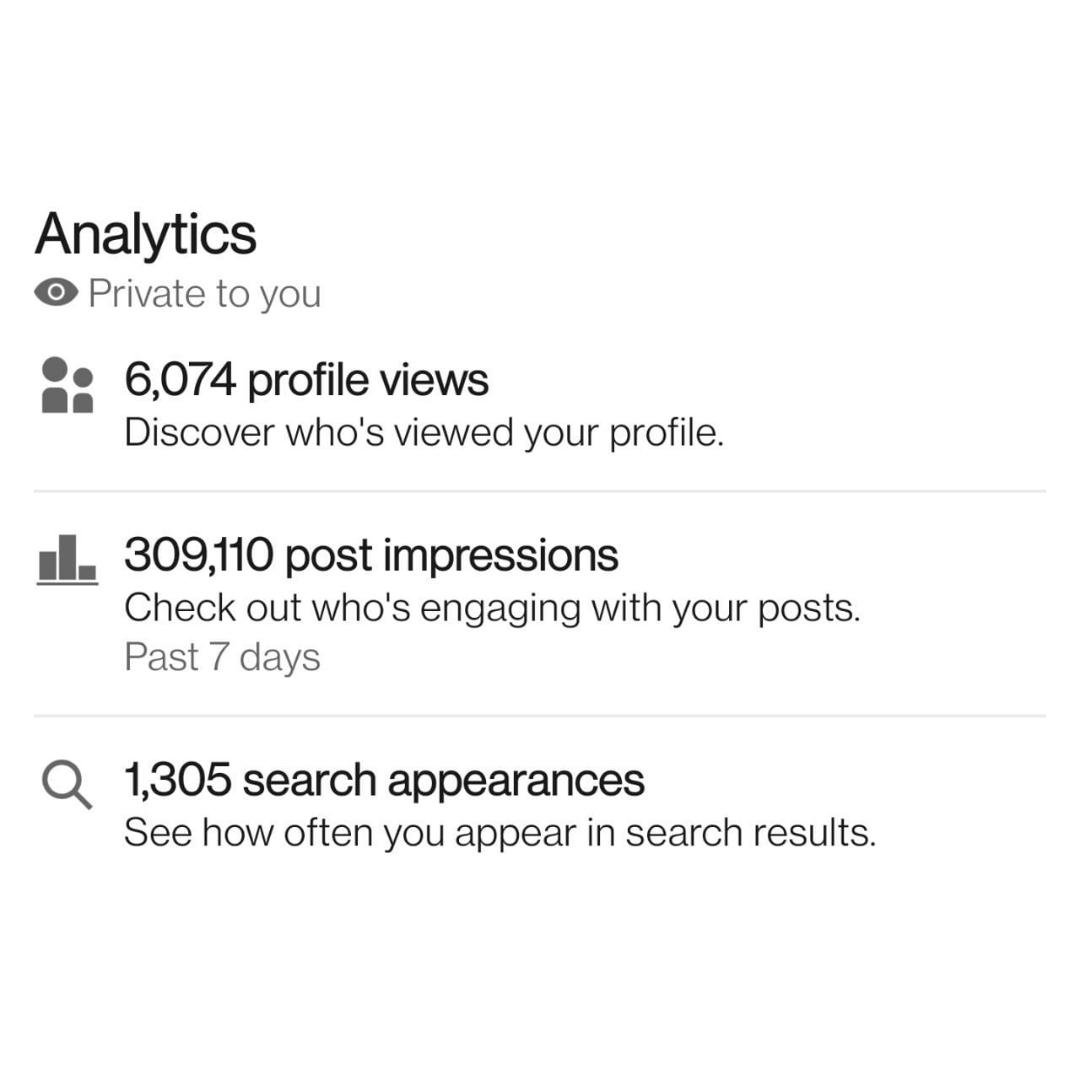1080x1080 pixels.
Task: Select the Private to you label
Action: pyautogui.click(x=205, y=294)
